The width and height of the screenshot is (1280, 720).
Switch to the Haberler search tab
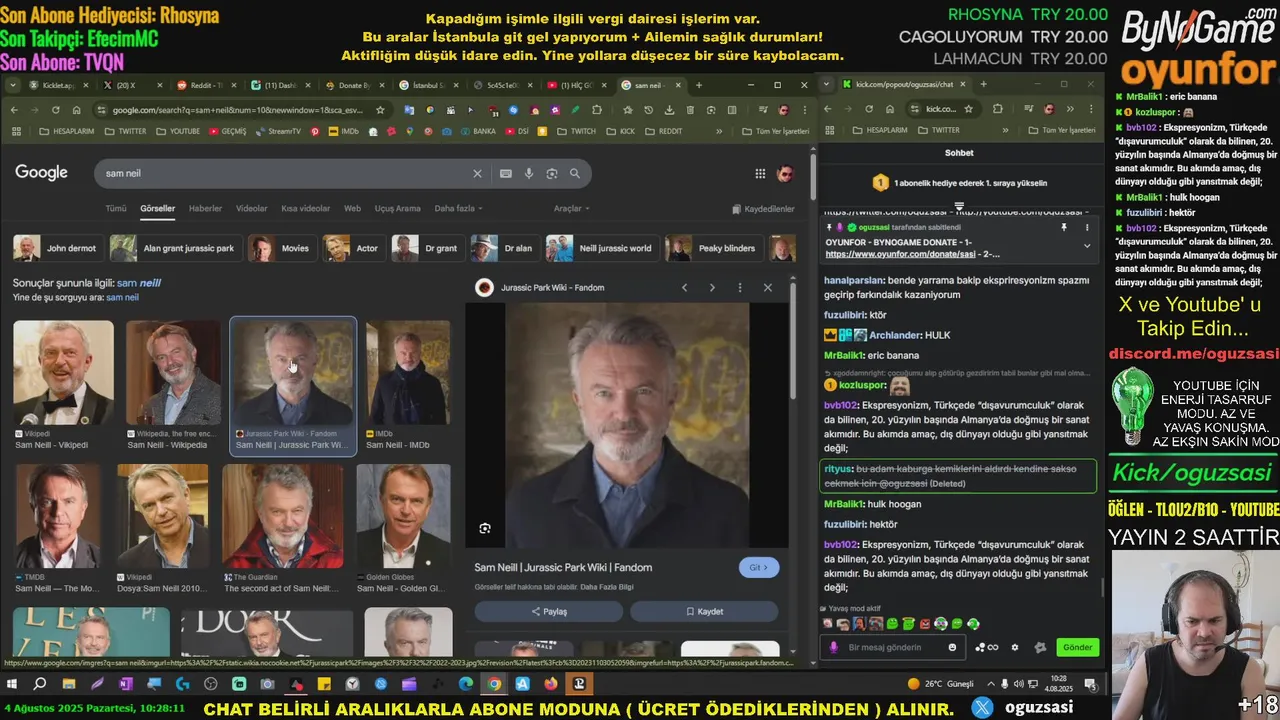pyautogui.click(x=205, y=208)
